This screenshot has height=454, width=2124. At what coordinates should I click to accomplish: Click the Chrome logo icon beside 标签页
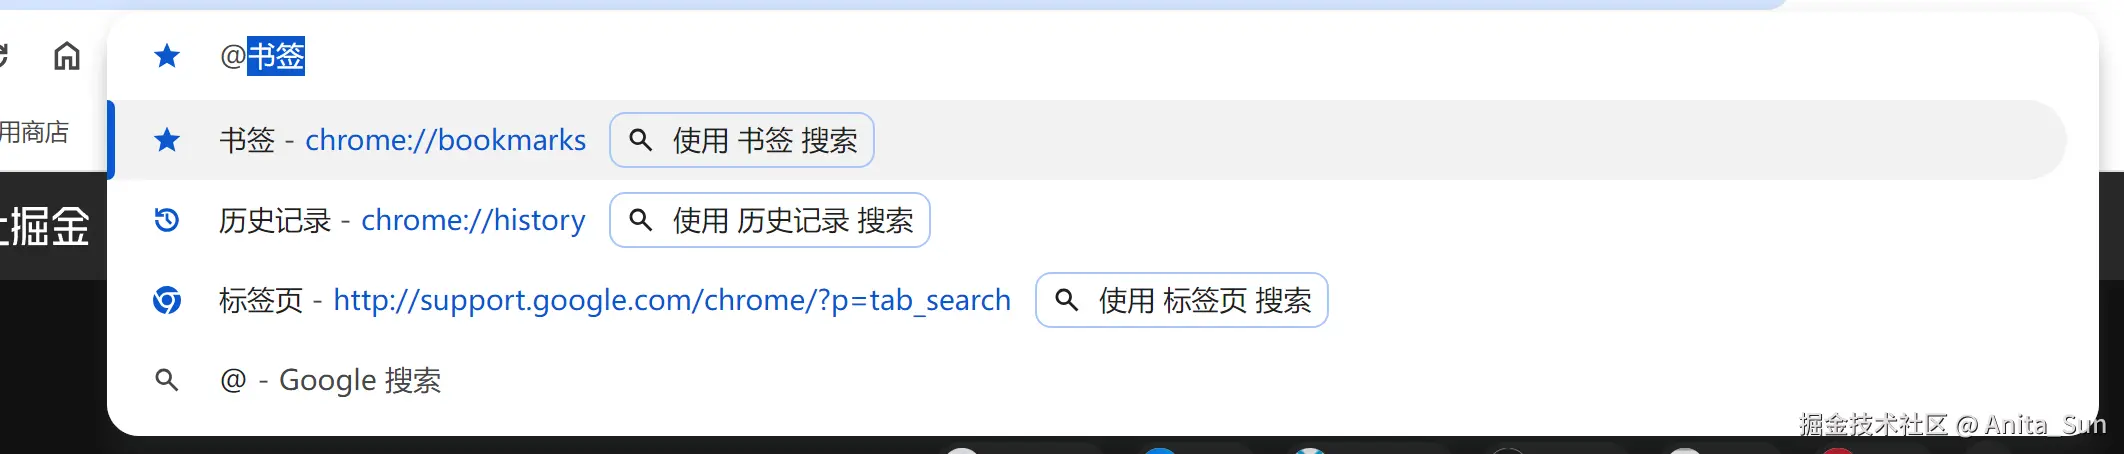click(x=167, y=300)
